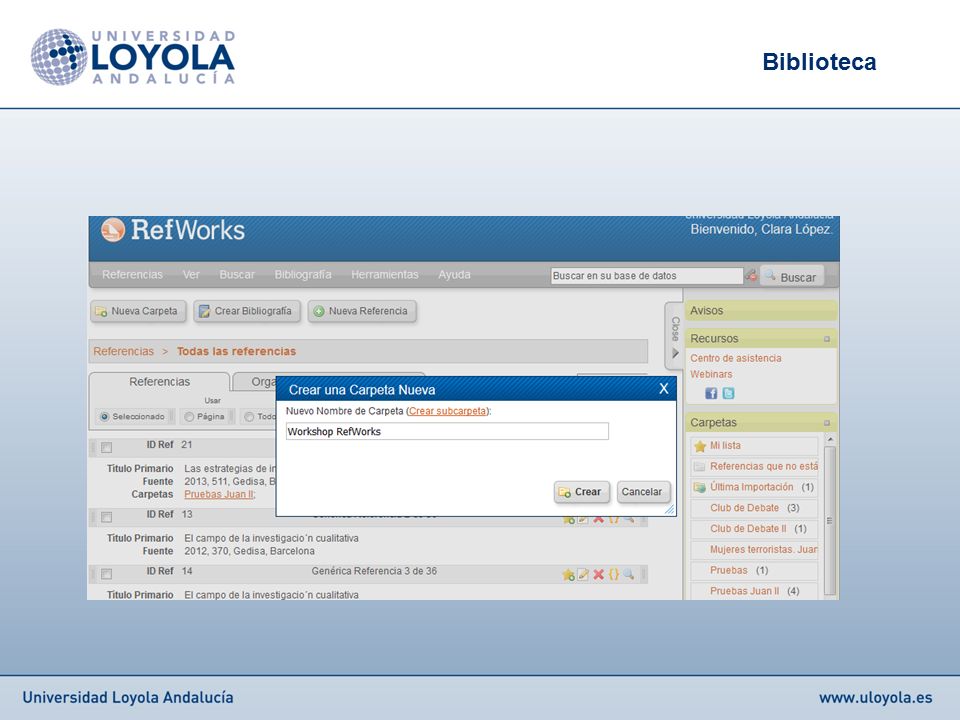Tick checkbox for ID Ref 13
The image size is (960, 720).
[x=107, y=517]
